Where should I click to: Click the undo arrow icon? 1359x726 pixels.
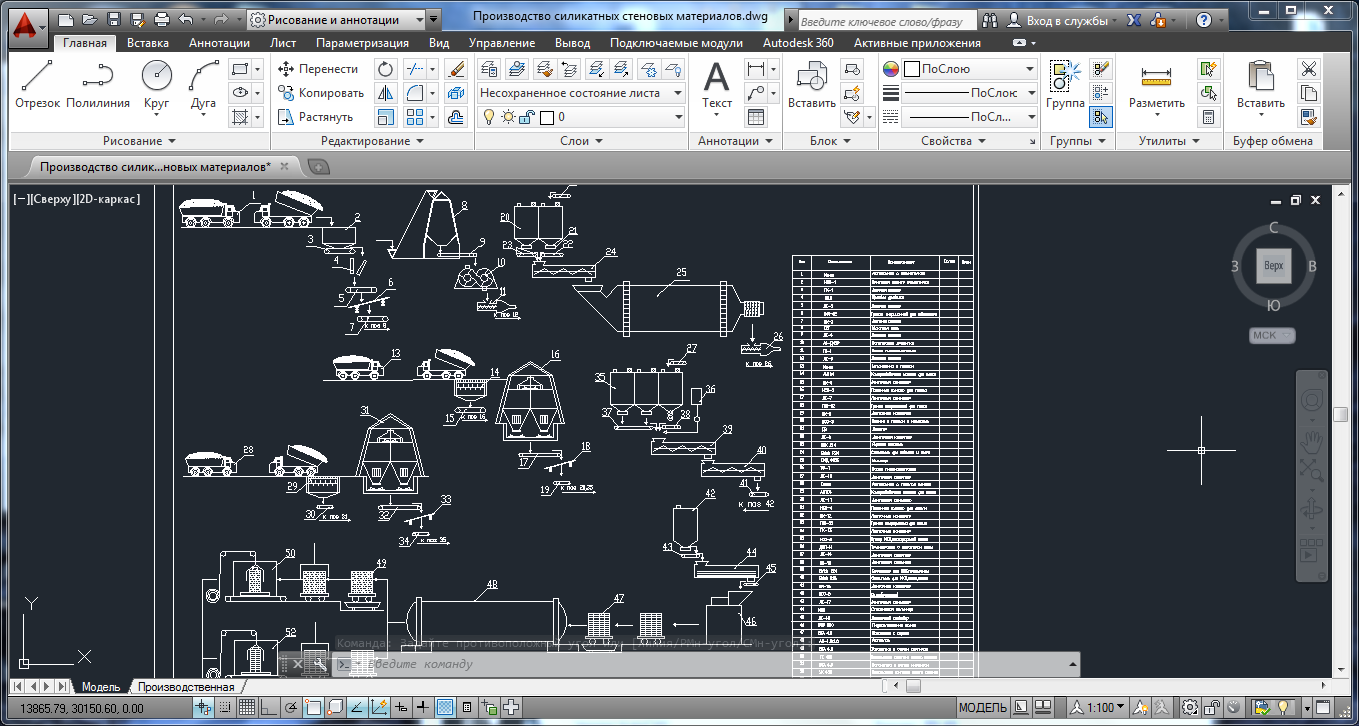[186, 19]
